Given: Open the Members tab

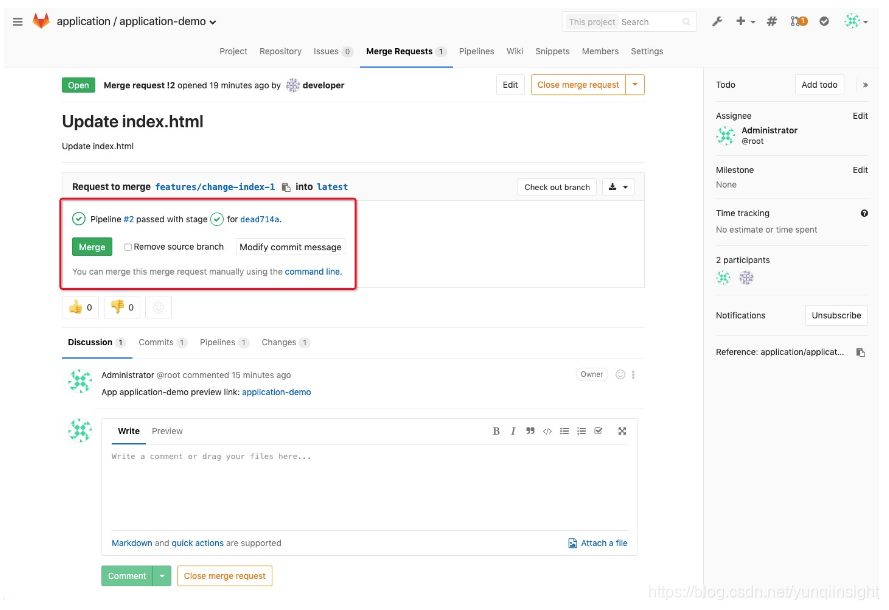Looking at the screenshot, I should [600, 51].
